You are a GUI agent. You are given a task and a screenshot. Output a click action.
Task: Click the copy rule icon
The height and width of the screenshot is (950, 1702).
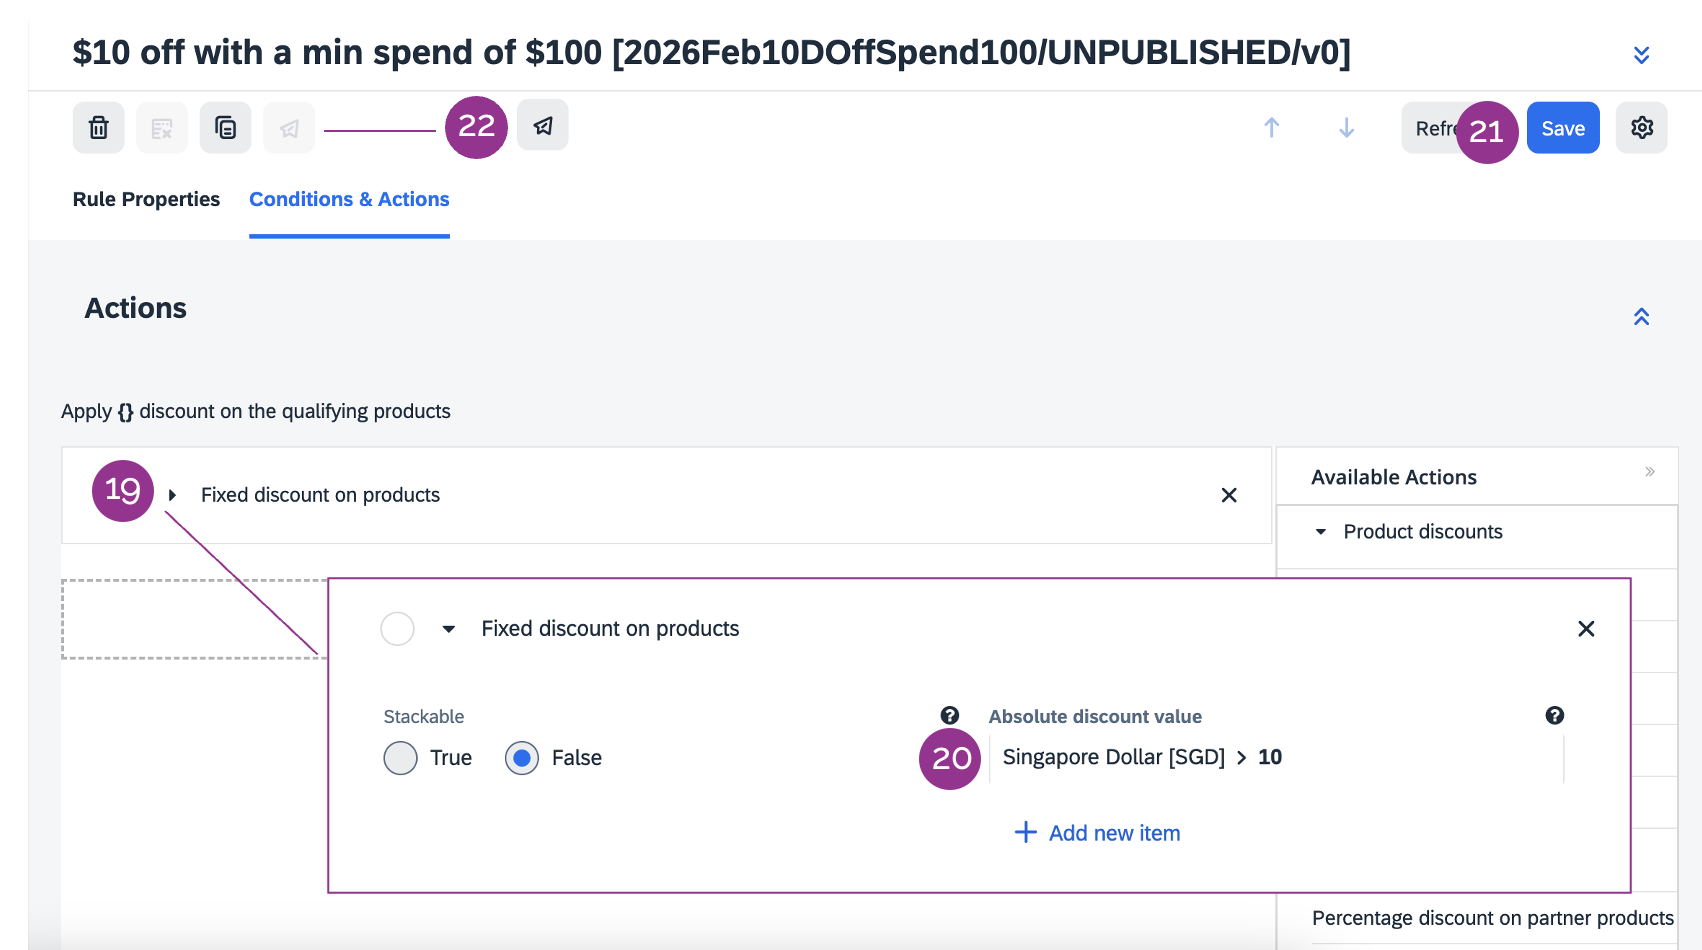[x=225, y=128]
